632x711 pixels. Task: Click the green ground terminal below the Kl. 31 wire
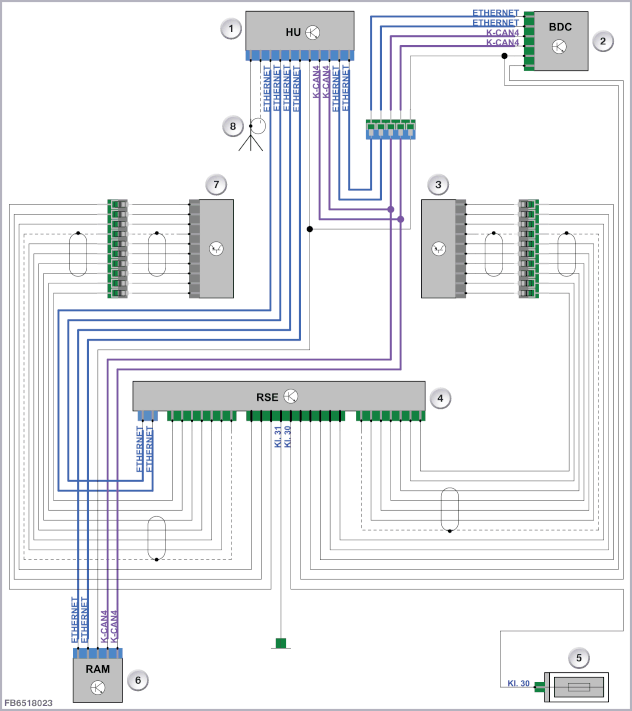[x=281, y=643]
